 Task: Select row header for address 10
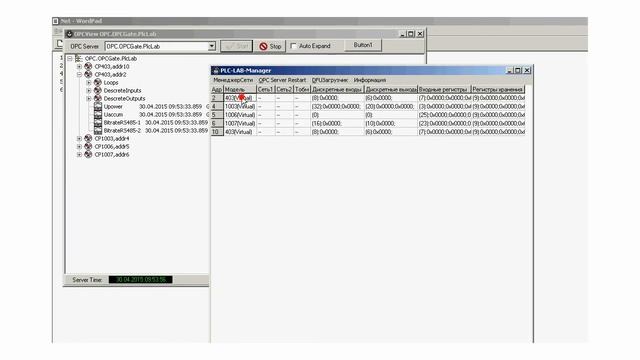pyautogui.click(x=217, y=132)
